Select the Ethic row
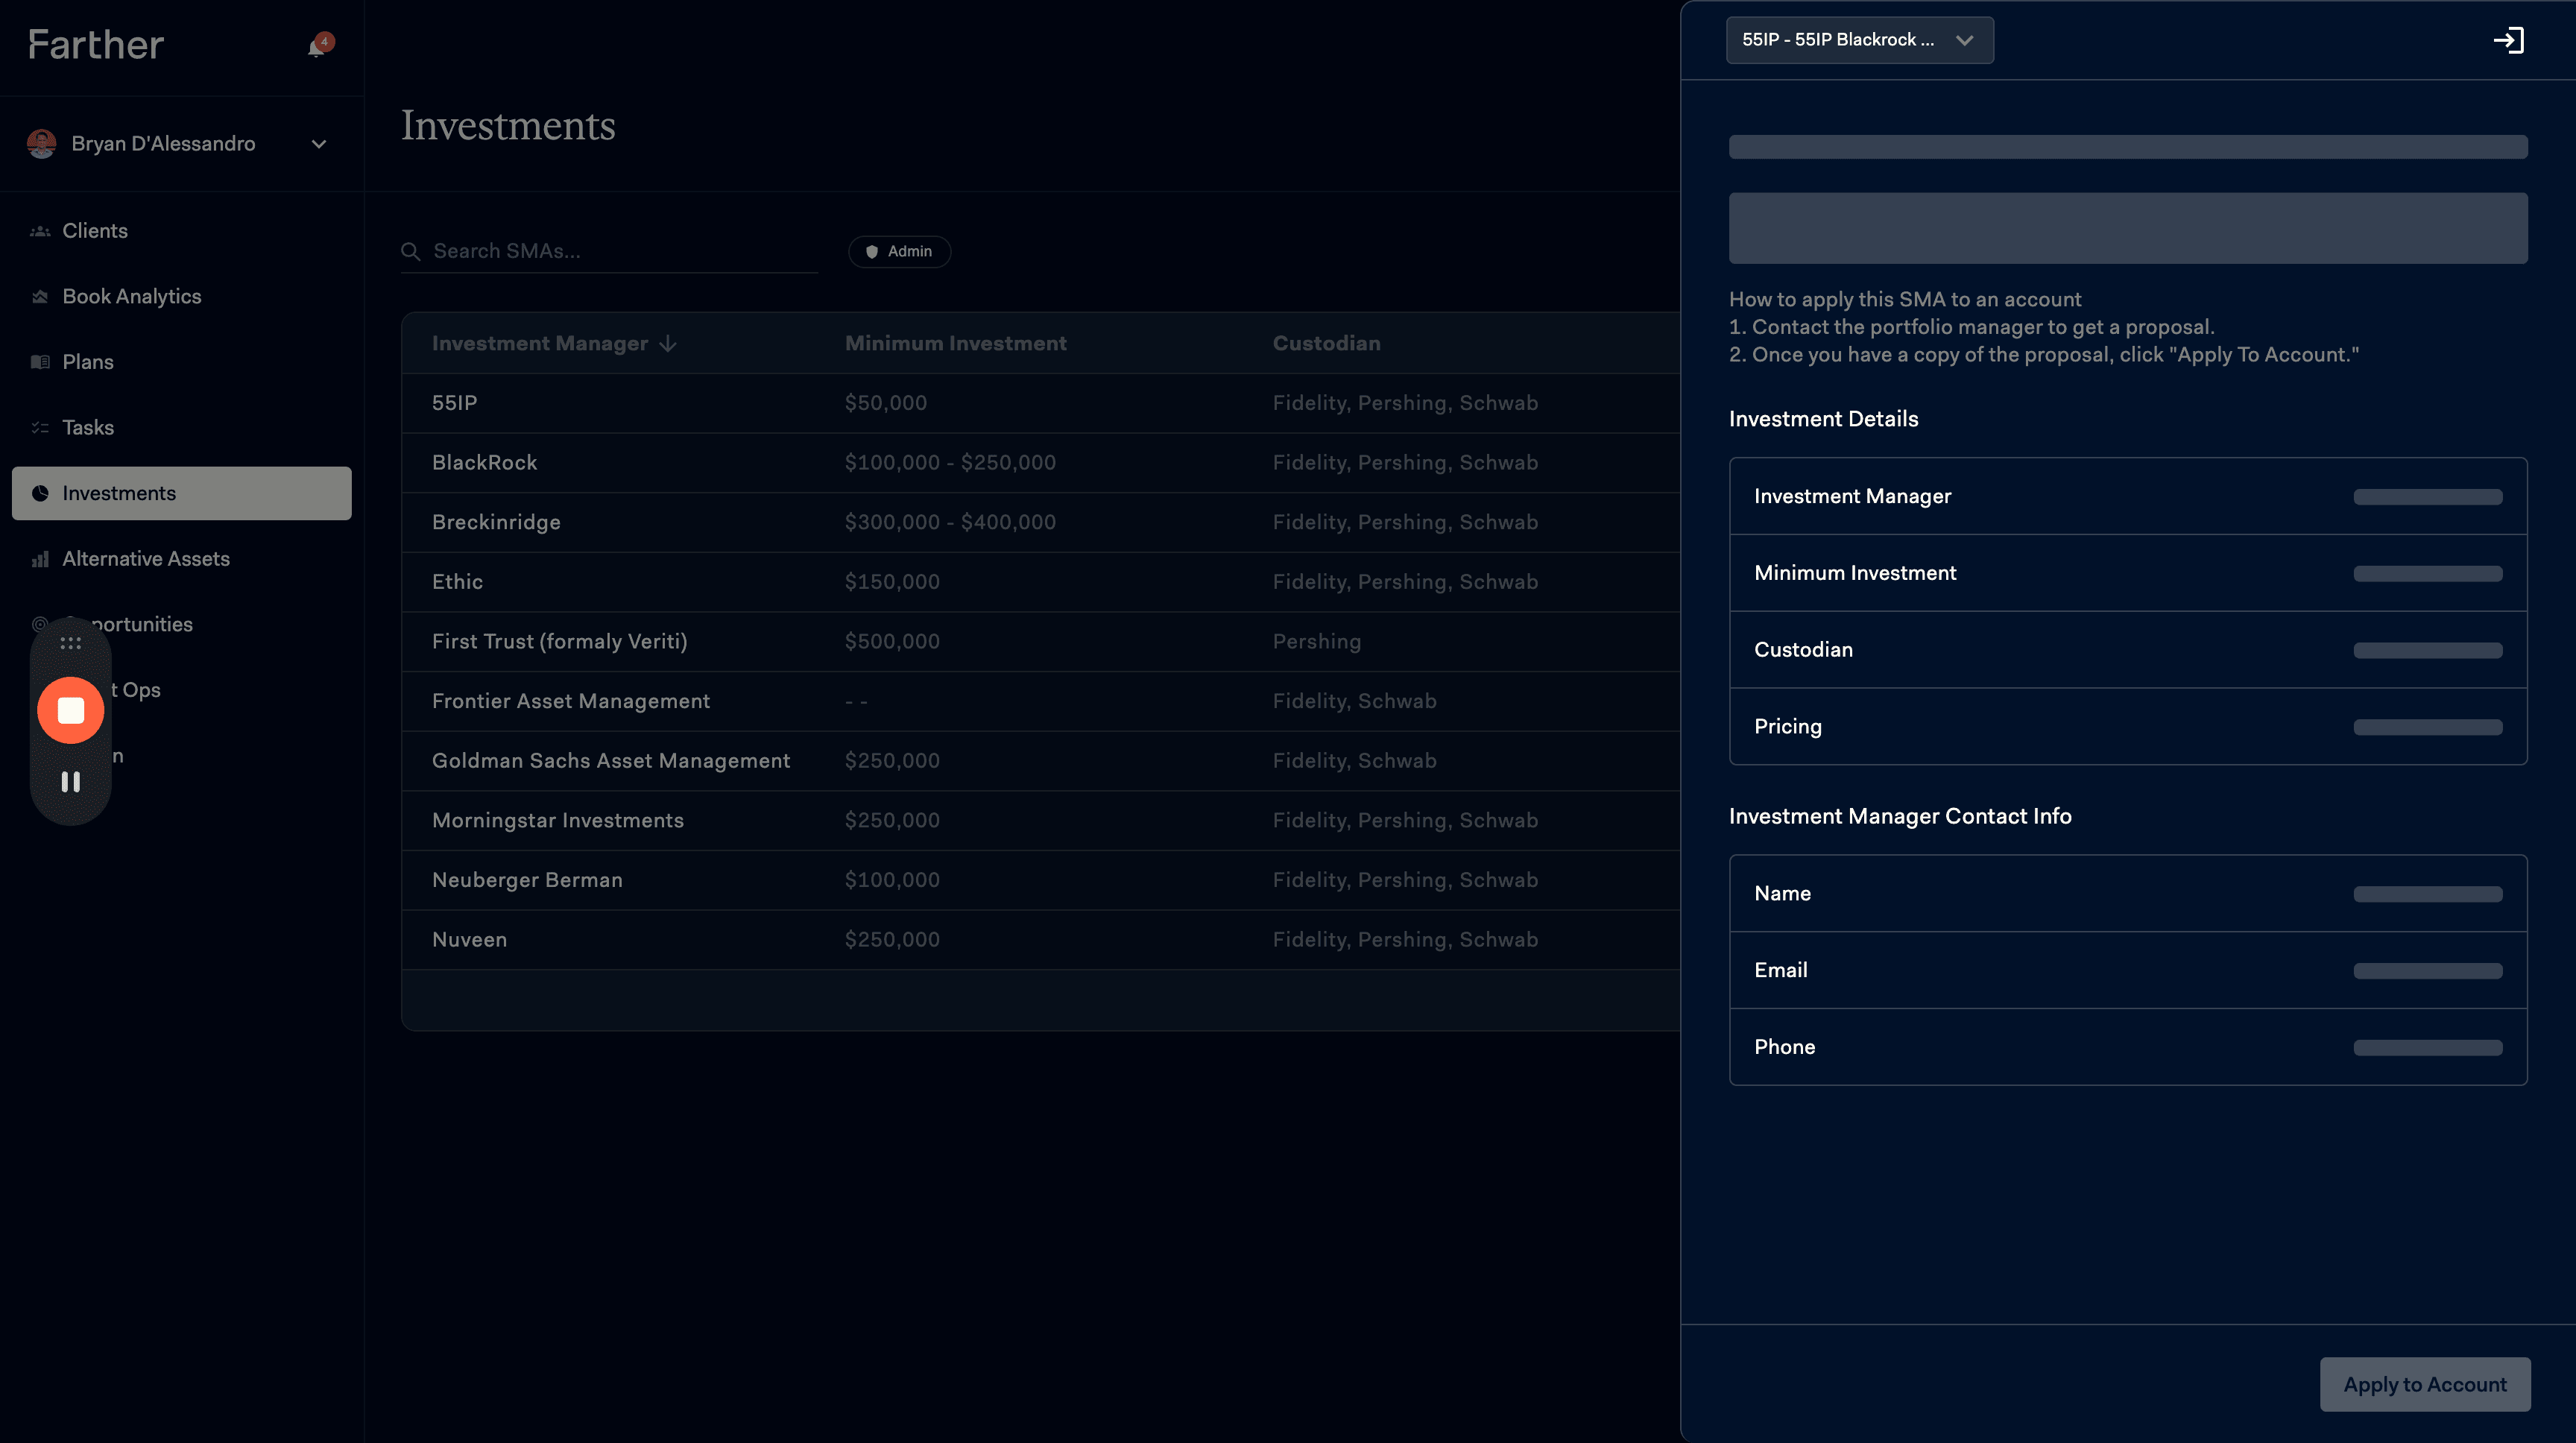Viewport: 2576px width, 1443px height. 1040,582
